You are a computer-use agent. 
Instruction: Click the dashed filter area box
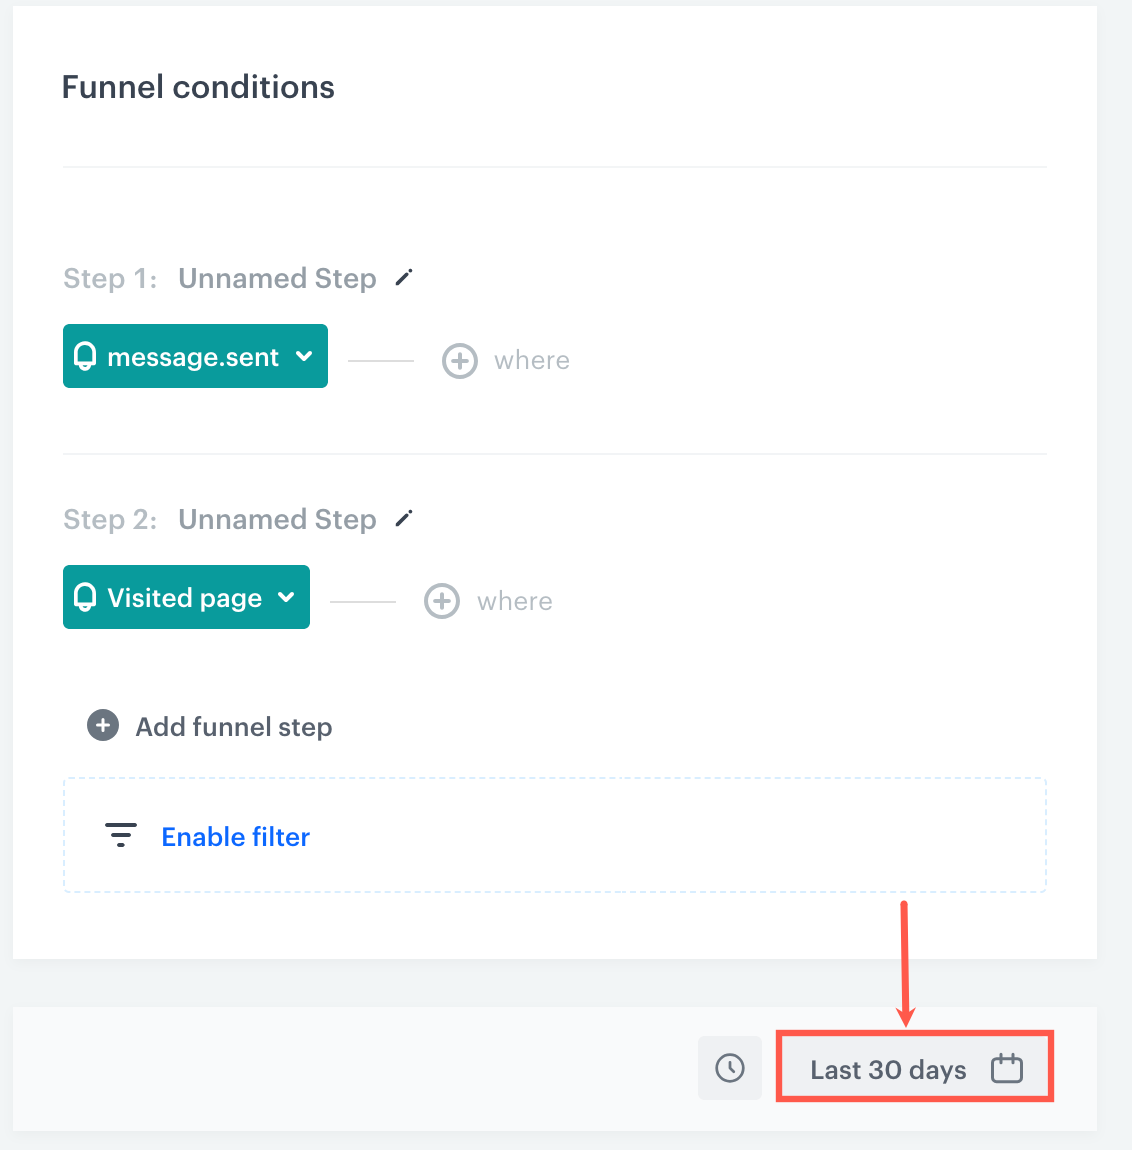pyautogui.click(x=554, y=835)
